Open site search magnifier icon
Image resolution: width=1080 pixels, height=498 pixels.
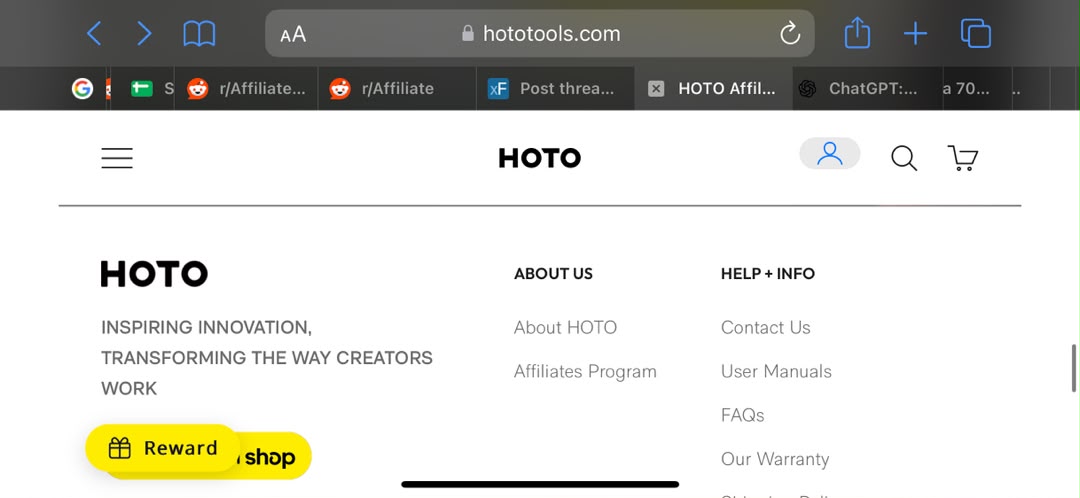tap(904, 158)
